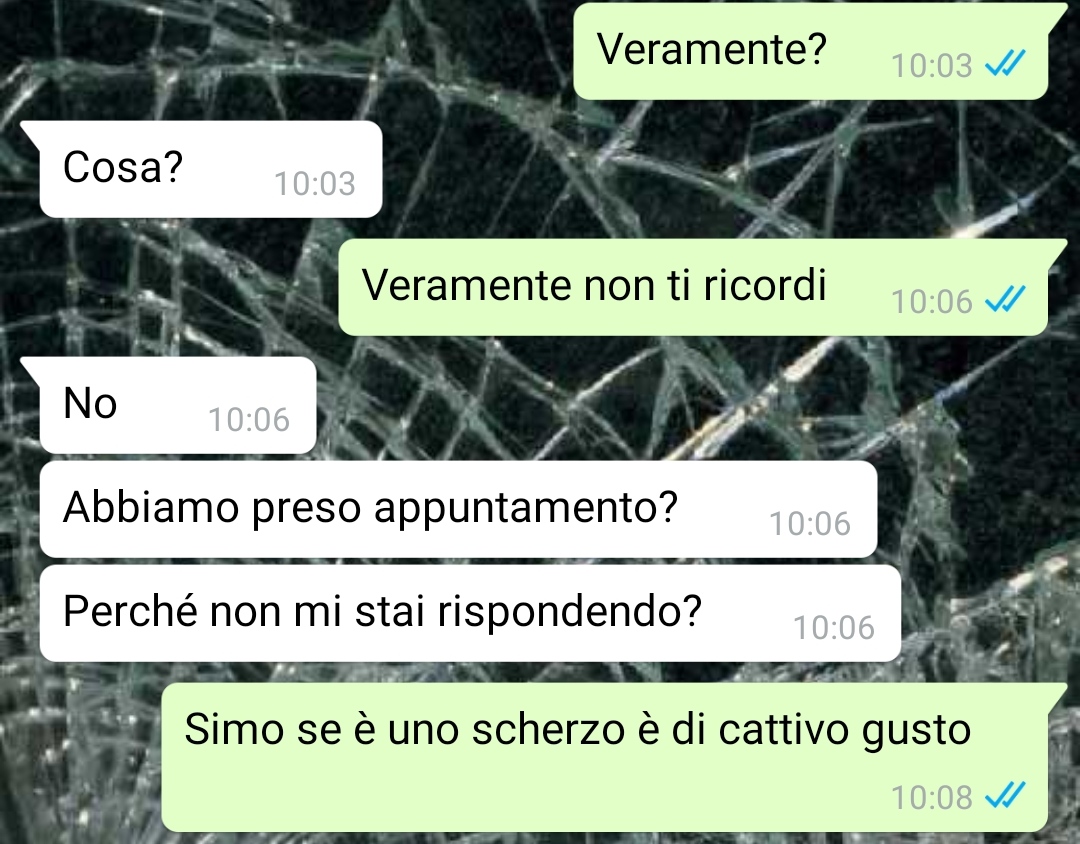The image size is (1080, 844).
Task: Click 10:06 timestamp on 'Veramente non ti ricordi'
Action: (931, 302)
